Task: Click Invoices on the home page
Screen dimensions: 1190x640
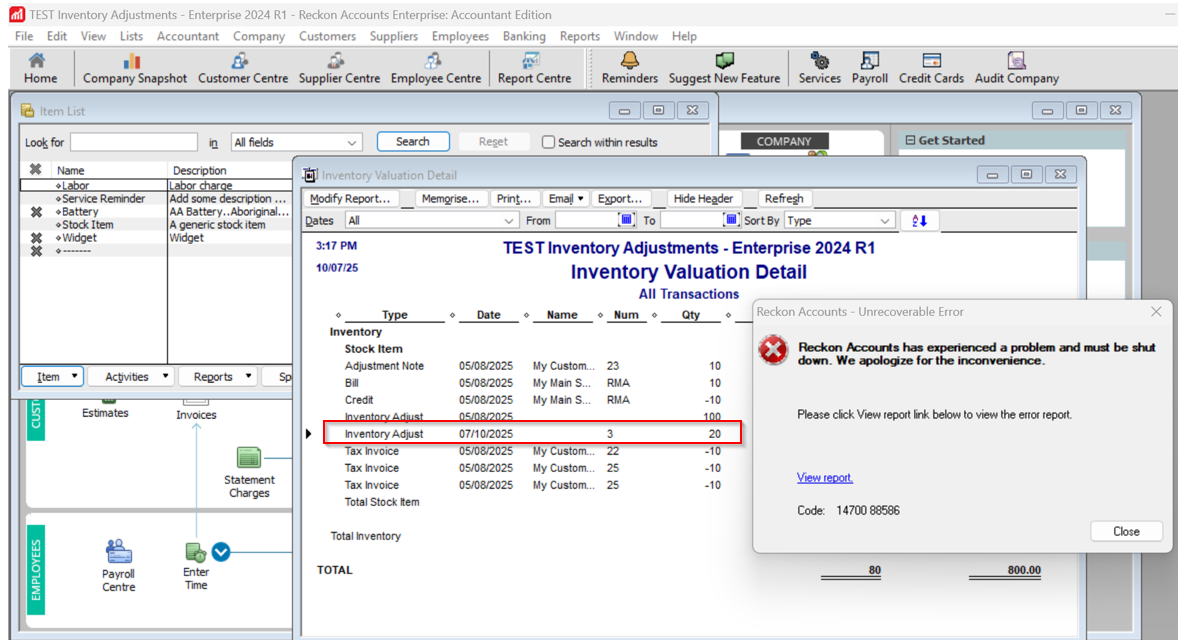Action: pos(196,406)
